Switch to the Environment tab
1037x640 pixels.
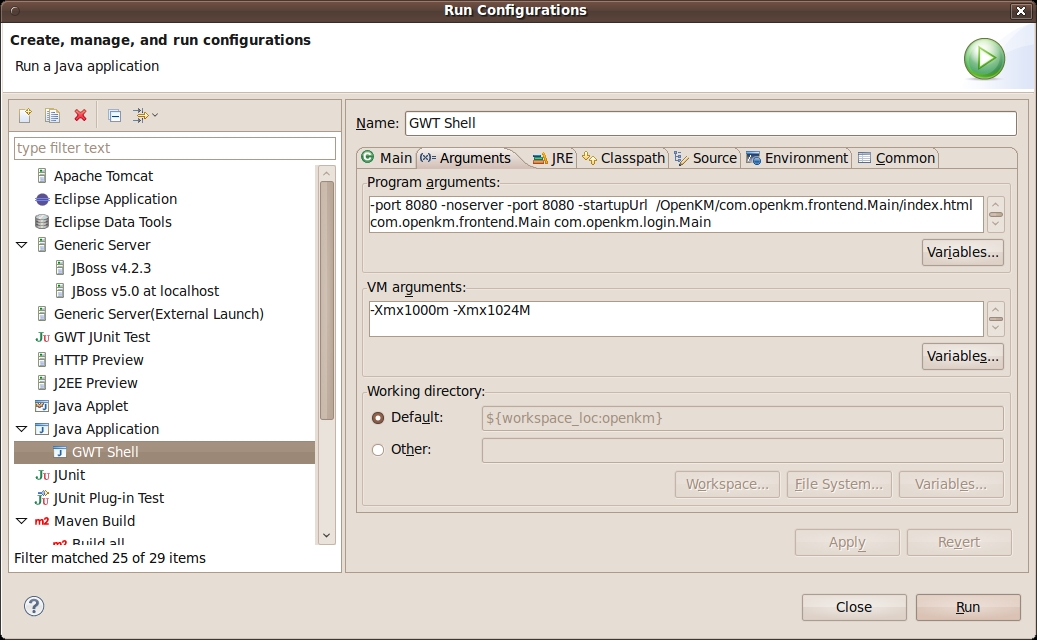796,158
